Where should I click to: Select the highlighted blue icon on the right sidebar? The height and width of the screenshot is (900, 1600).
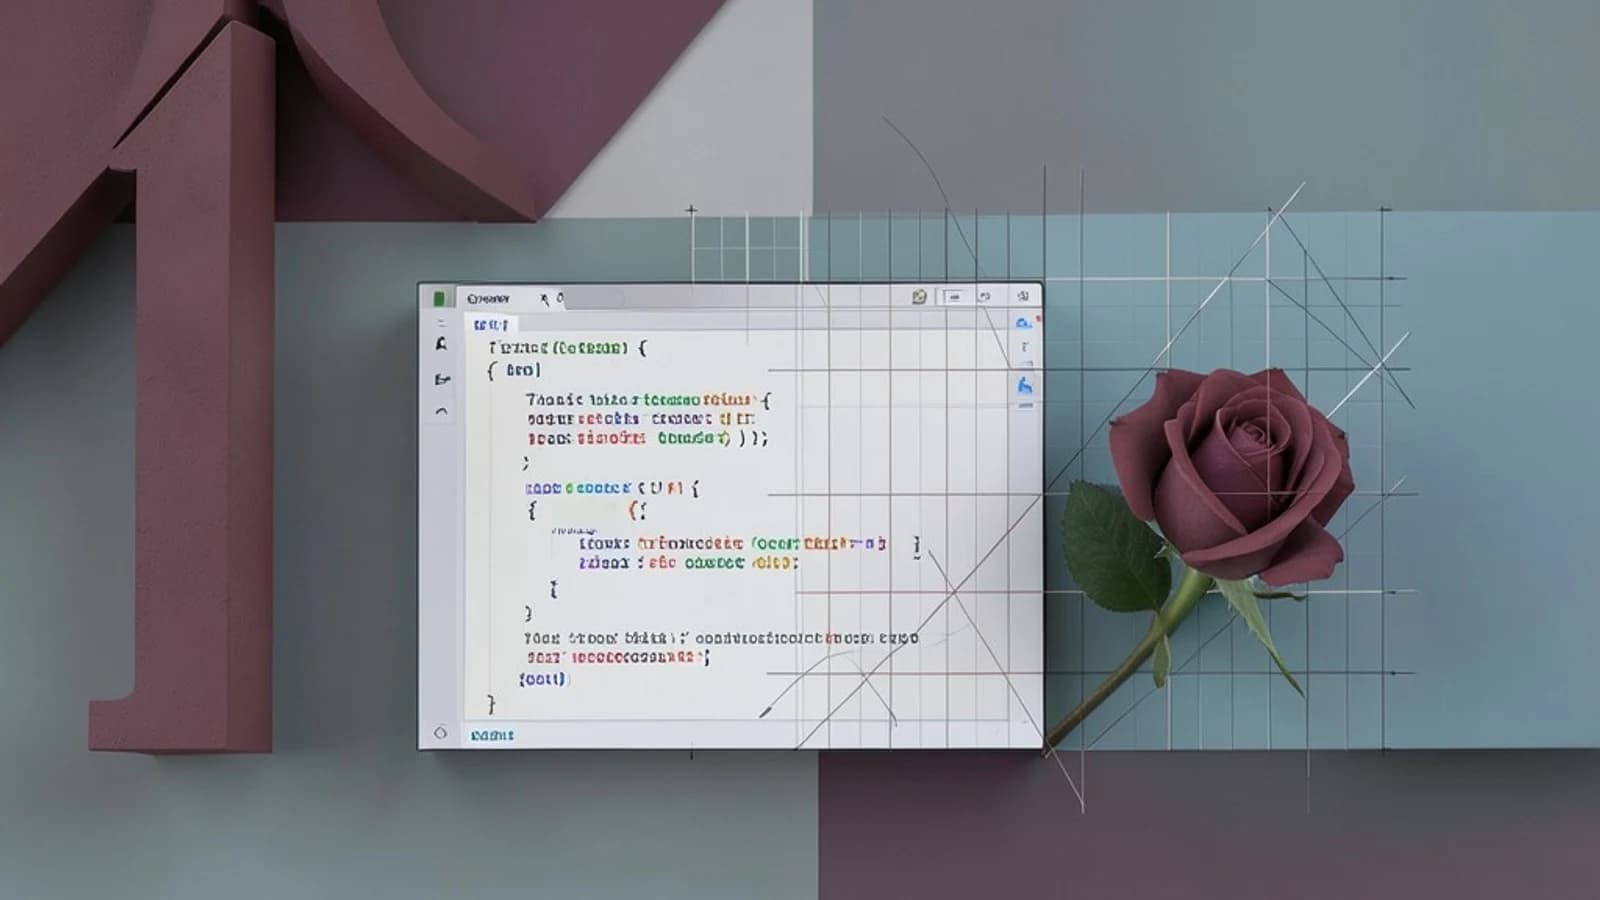click(1024, 386)
